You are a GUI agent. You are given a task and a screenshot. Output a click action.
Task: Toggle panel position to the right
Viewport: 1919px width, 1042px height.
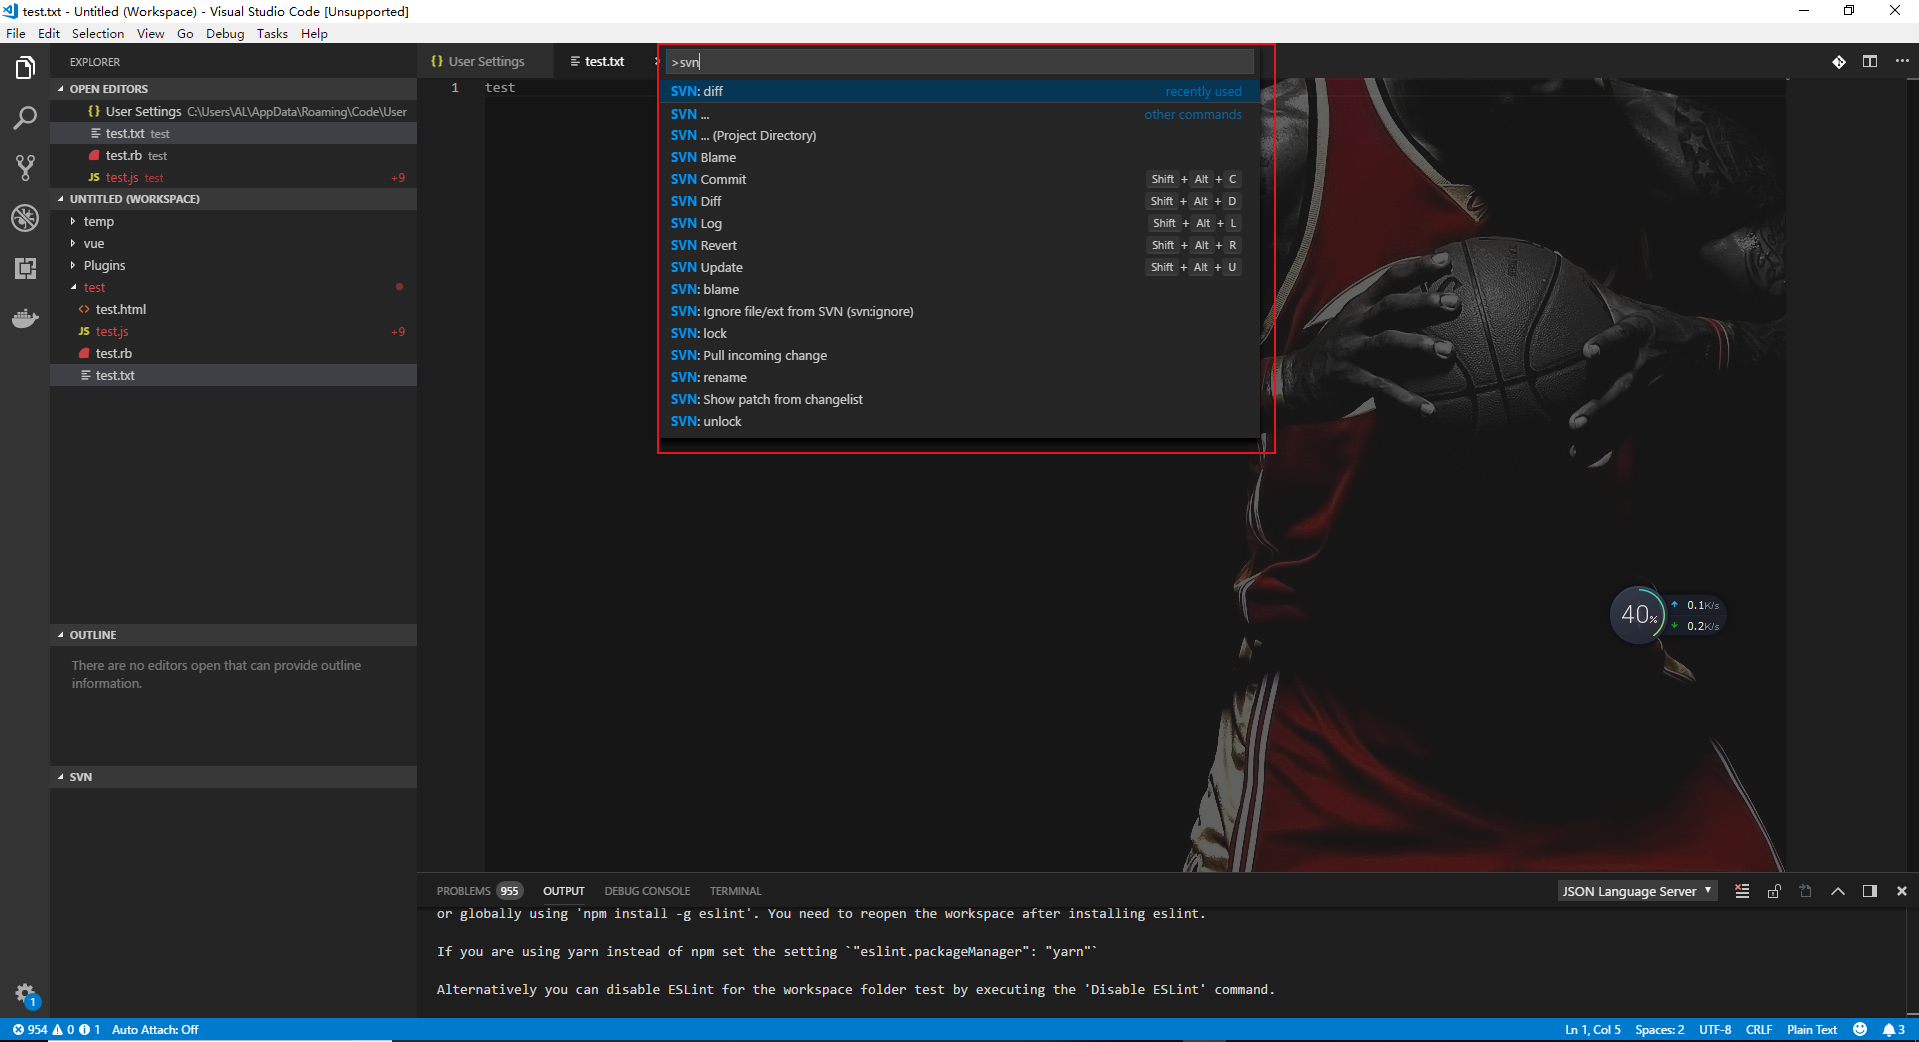point(1870,891)
